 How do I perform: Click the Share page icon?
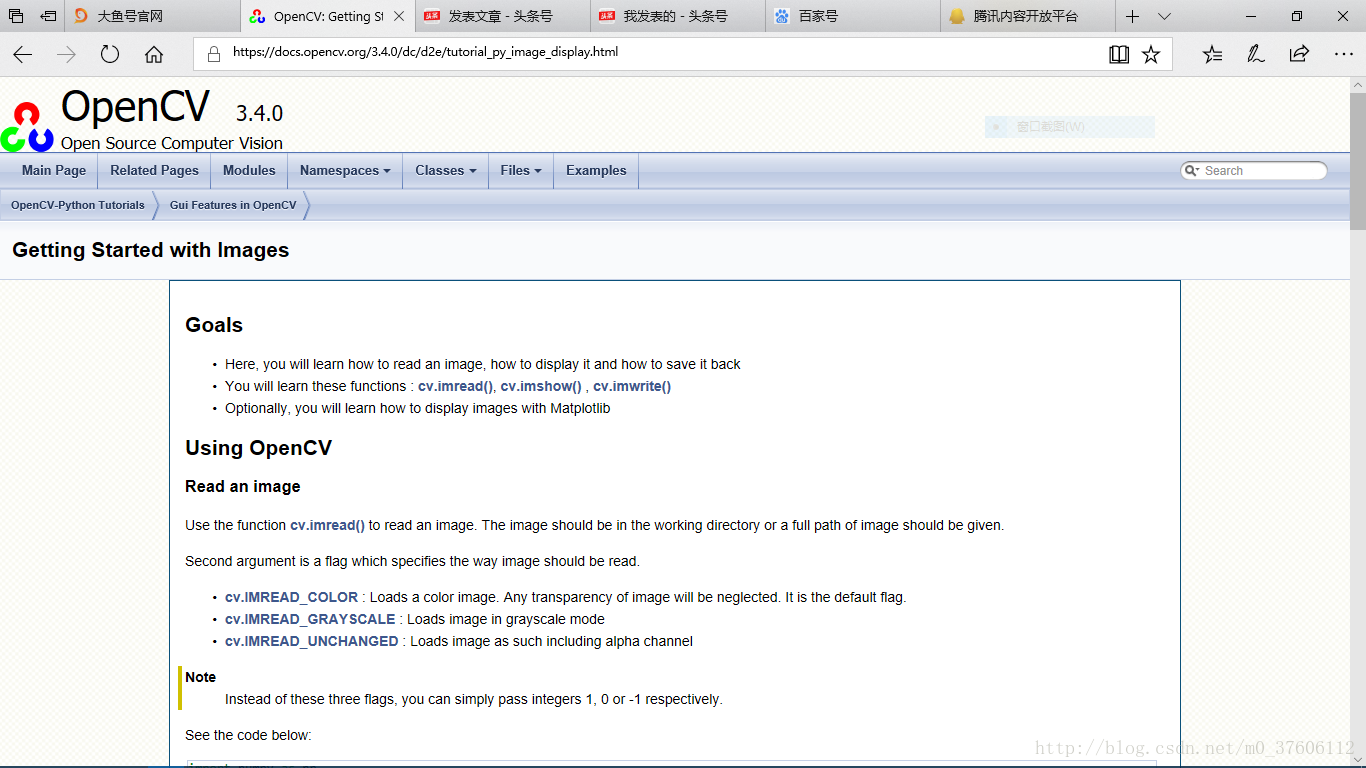pyautogui.click(x=1299, y=54)
